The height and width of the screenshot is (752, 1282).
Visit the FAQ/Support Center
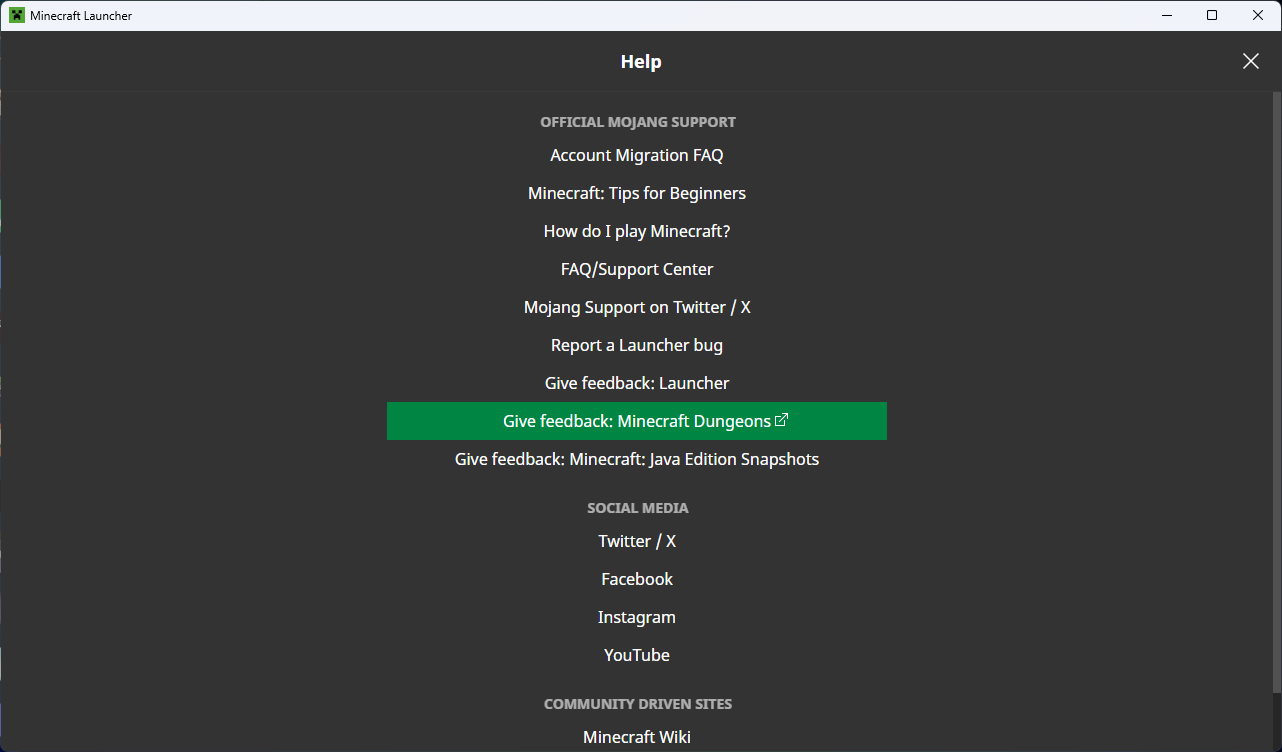click(637, 269)
